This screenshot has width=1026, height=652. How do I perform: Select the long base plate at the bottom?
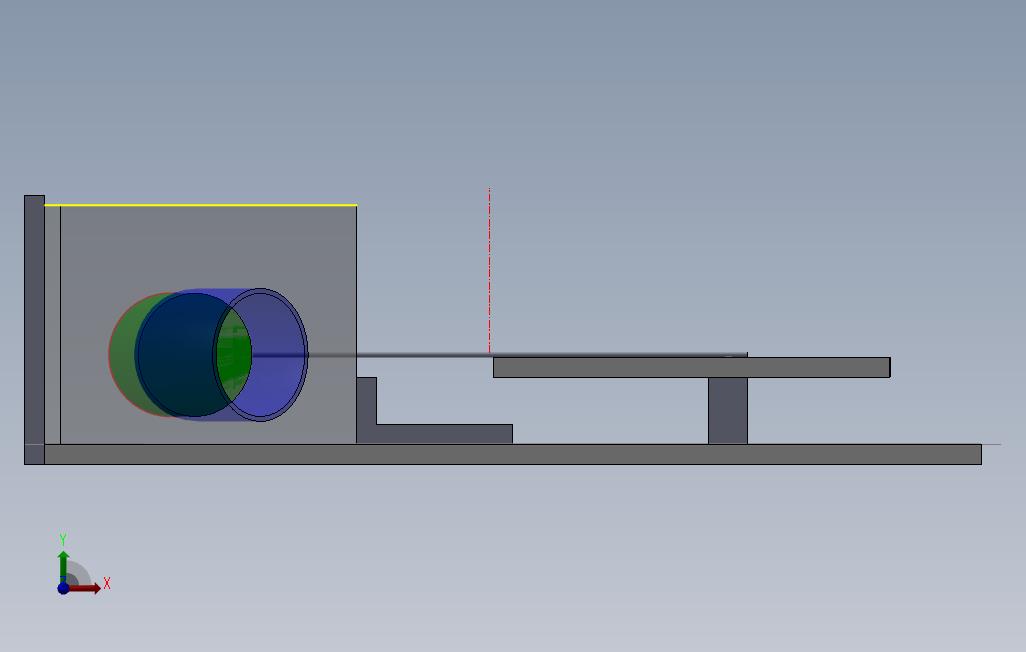513,454
